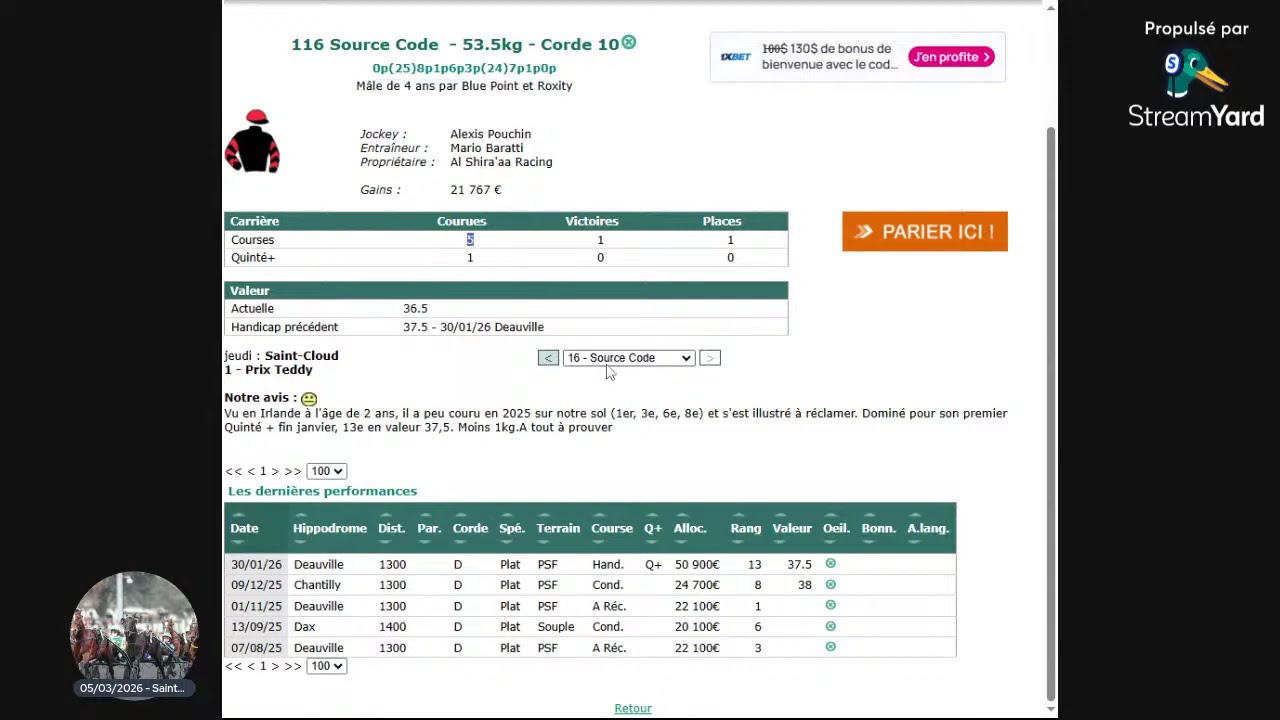The image size is (1280, 720).
Task: Click the oeillères icon in the 07/08/25 row
Action: 830,647
